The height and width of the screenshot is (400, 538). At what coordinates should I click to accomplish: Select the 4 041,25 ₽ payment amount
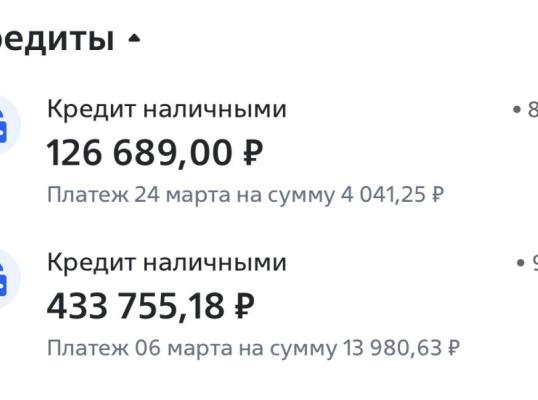(392, 195)
